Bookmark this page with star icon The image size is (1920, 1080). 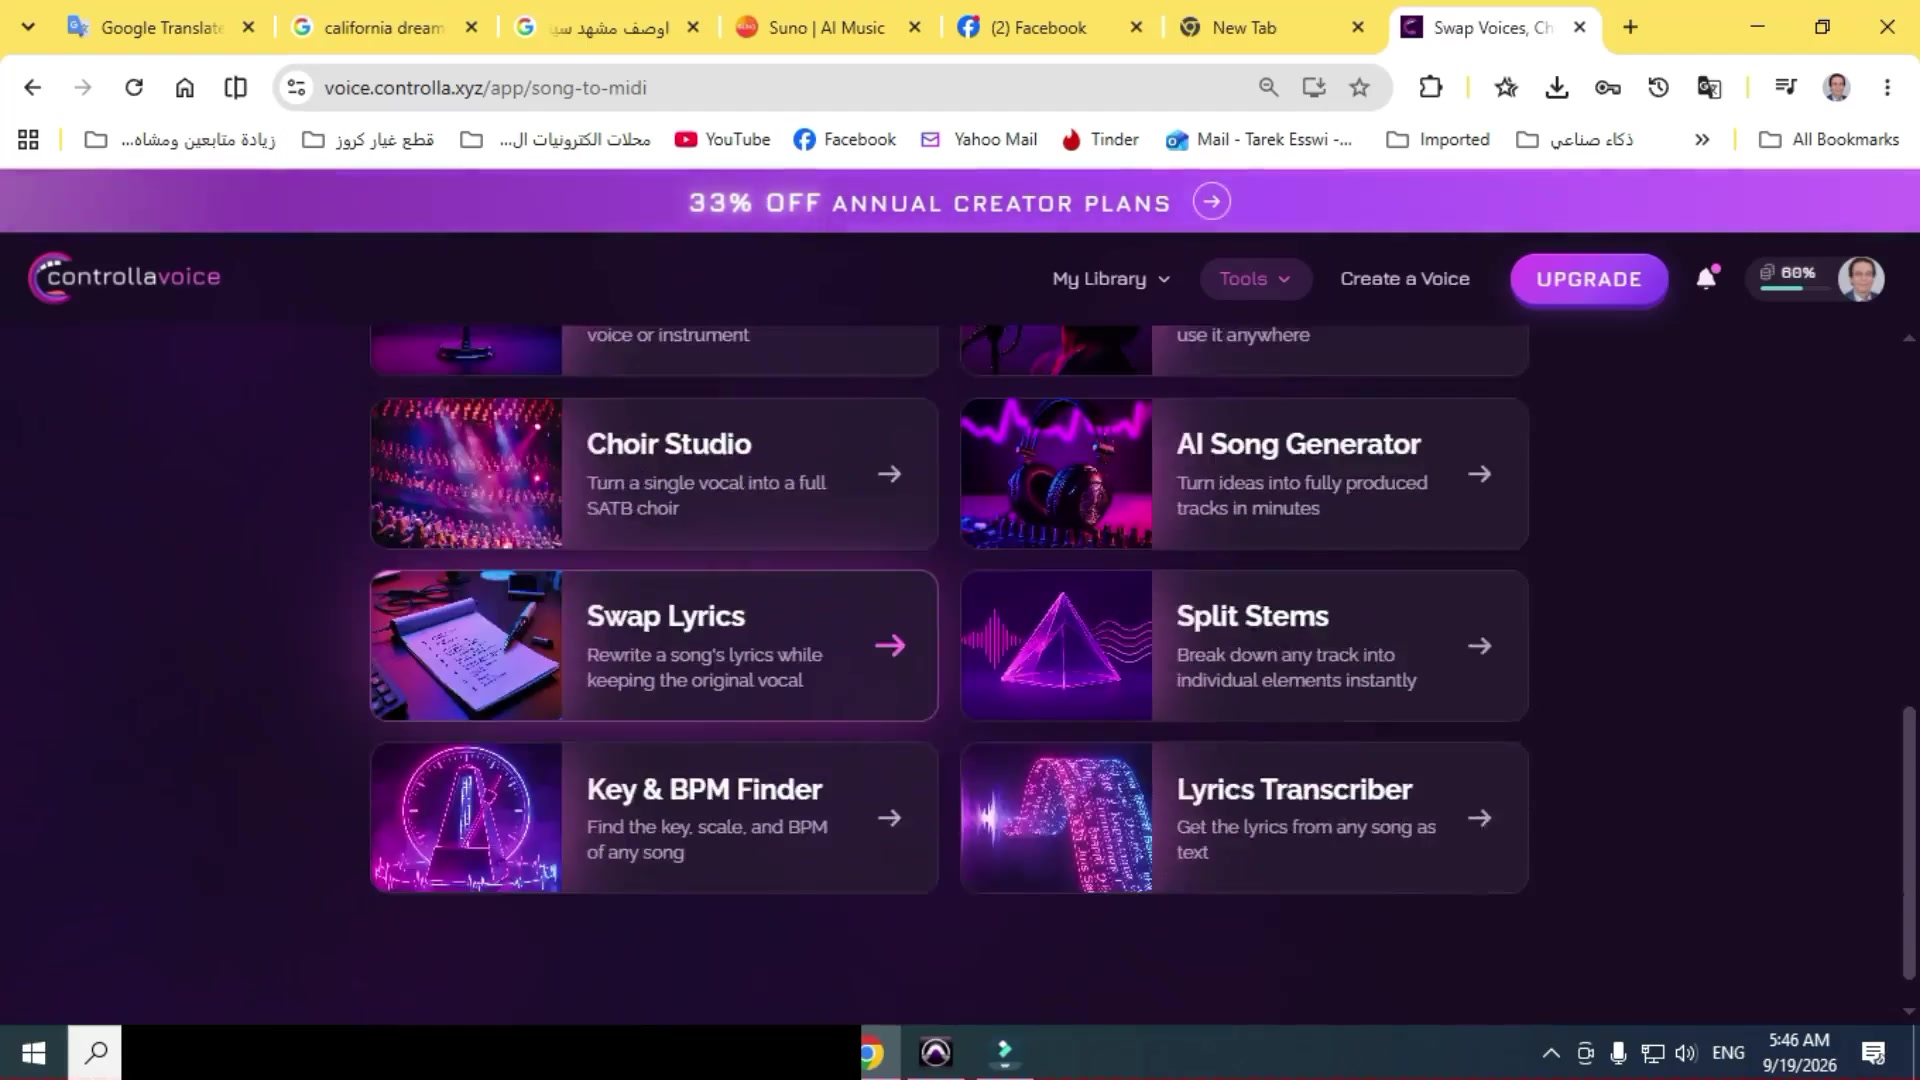[x=1359, y=88]
